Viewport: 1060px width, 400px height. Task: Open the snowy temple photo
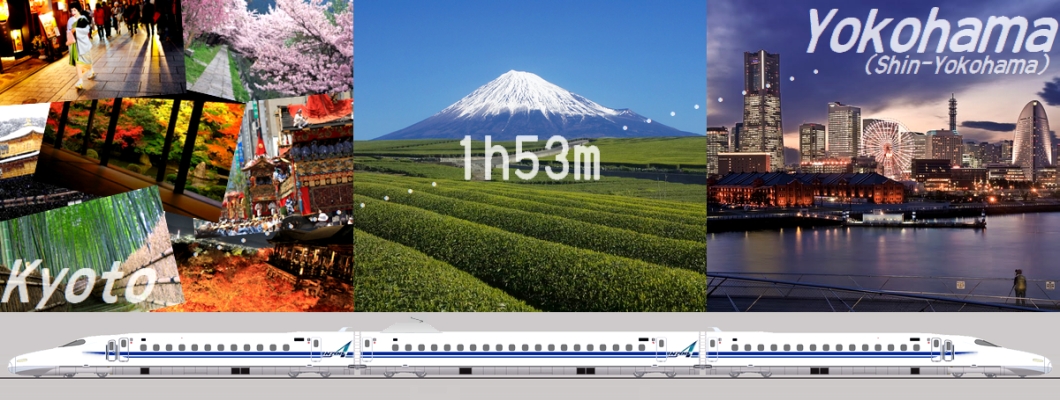pyautogui.click(x=22, y=150)
